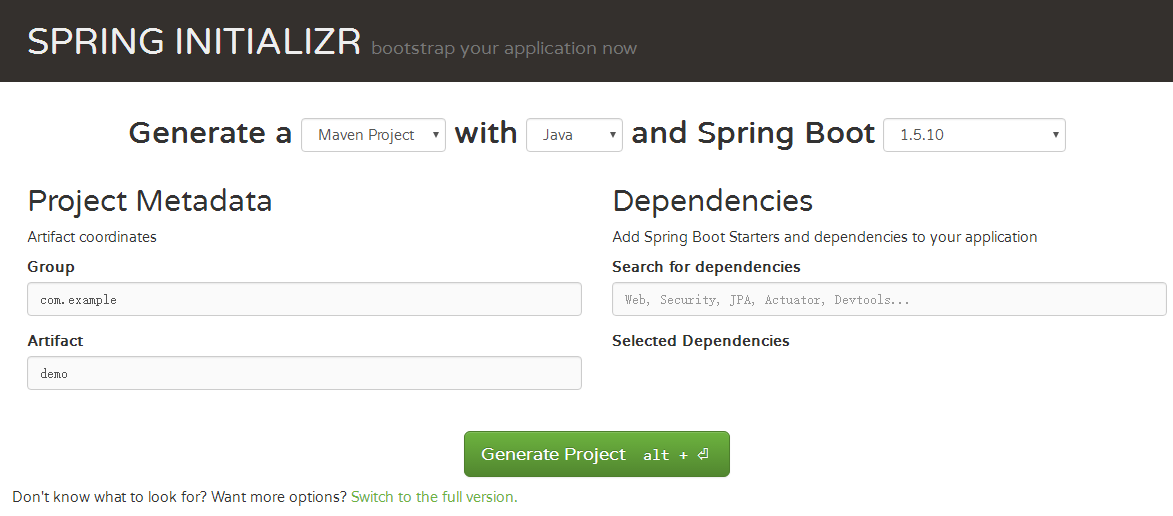This screenshot has height=516, width=1173.
Task: Focus the Artifact field containing demo
Action: [x=304, y=373]
